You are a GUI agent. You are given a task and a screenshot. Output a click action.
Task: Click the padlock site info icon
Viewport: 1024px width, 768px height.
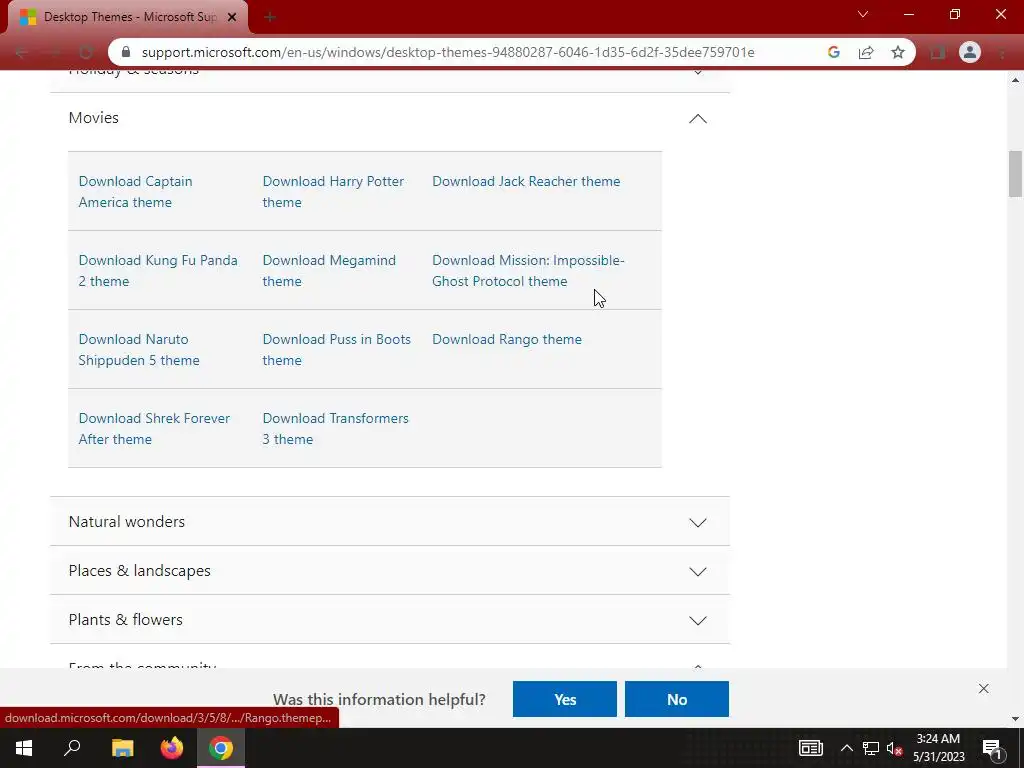[x=127, y=52]
